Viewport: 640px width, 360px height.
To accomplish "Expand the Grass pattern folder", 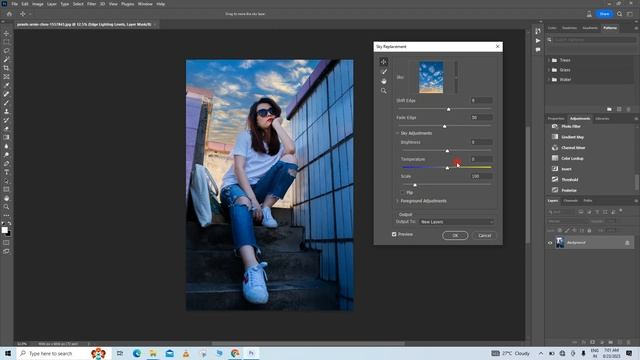I will click(x=549, y=70).
